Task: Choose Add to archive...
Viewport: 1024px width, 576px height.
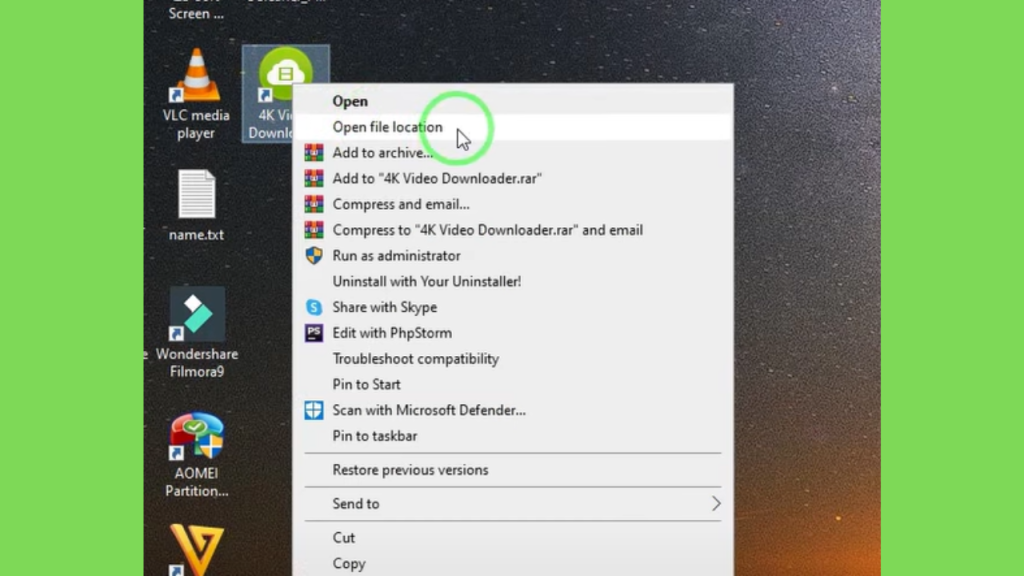Action: [513, 153]
